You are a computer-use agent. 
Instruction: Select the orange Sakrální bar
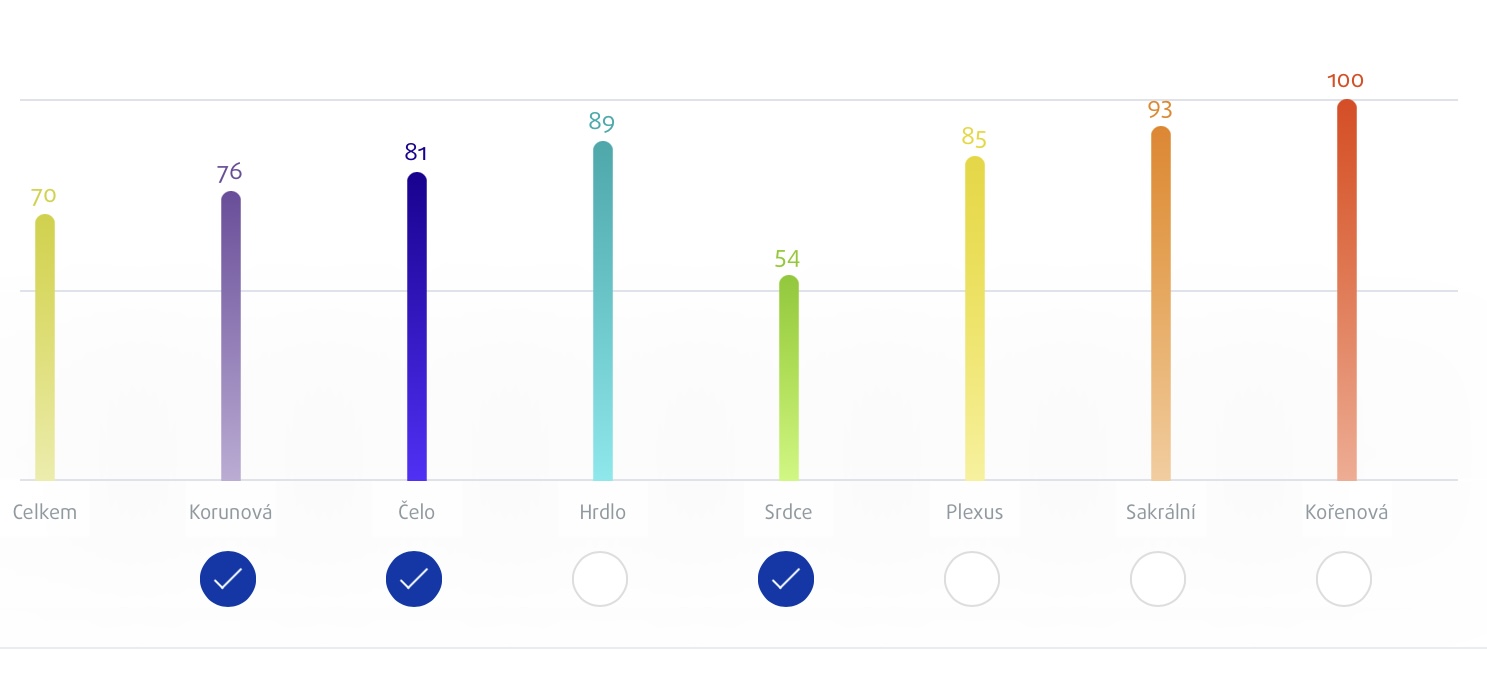pos(1161,304)
